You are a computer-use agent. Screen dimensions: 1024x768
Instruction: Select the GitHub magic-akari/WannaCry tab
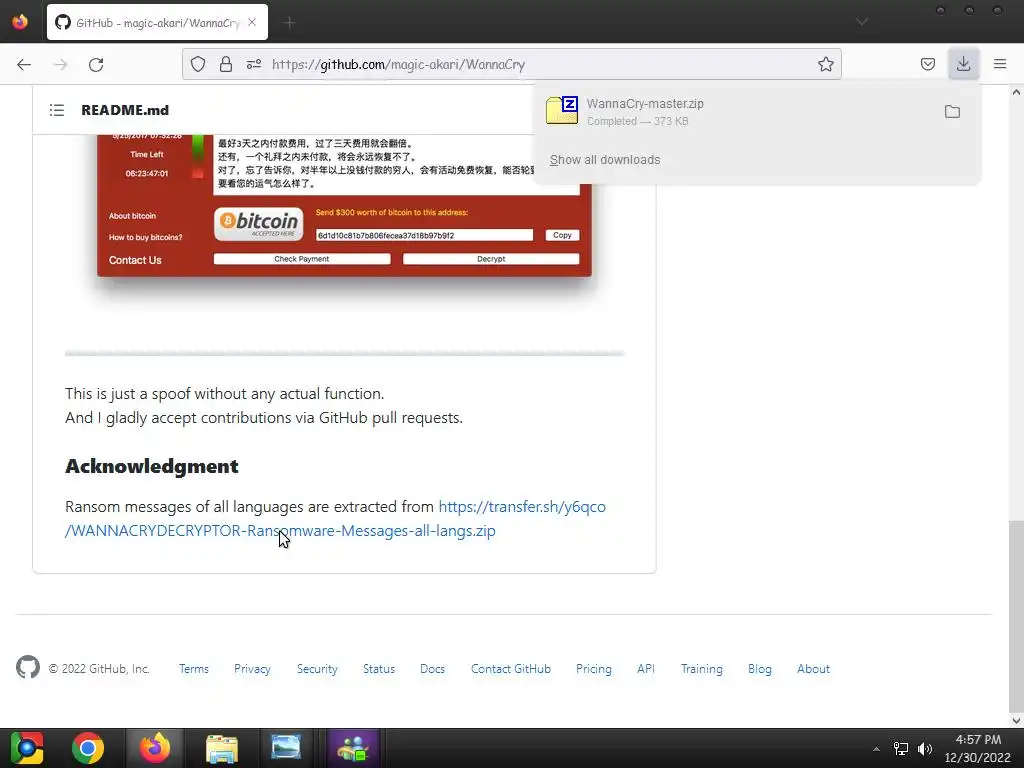click(157, 22)
